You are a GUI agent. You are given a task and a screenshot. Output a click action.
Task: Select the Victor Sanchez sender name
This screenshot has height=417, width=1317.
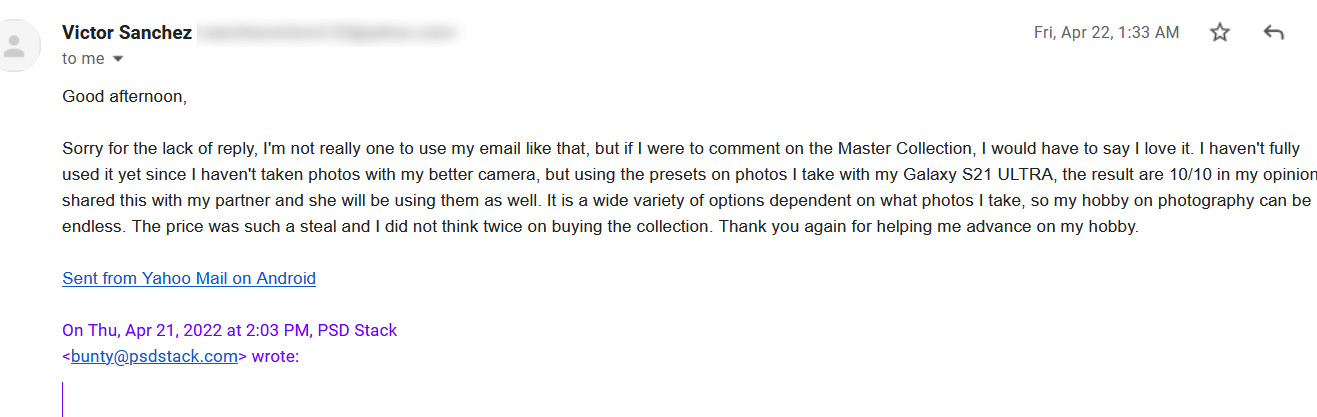tap(127, 32)
